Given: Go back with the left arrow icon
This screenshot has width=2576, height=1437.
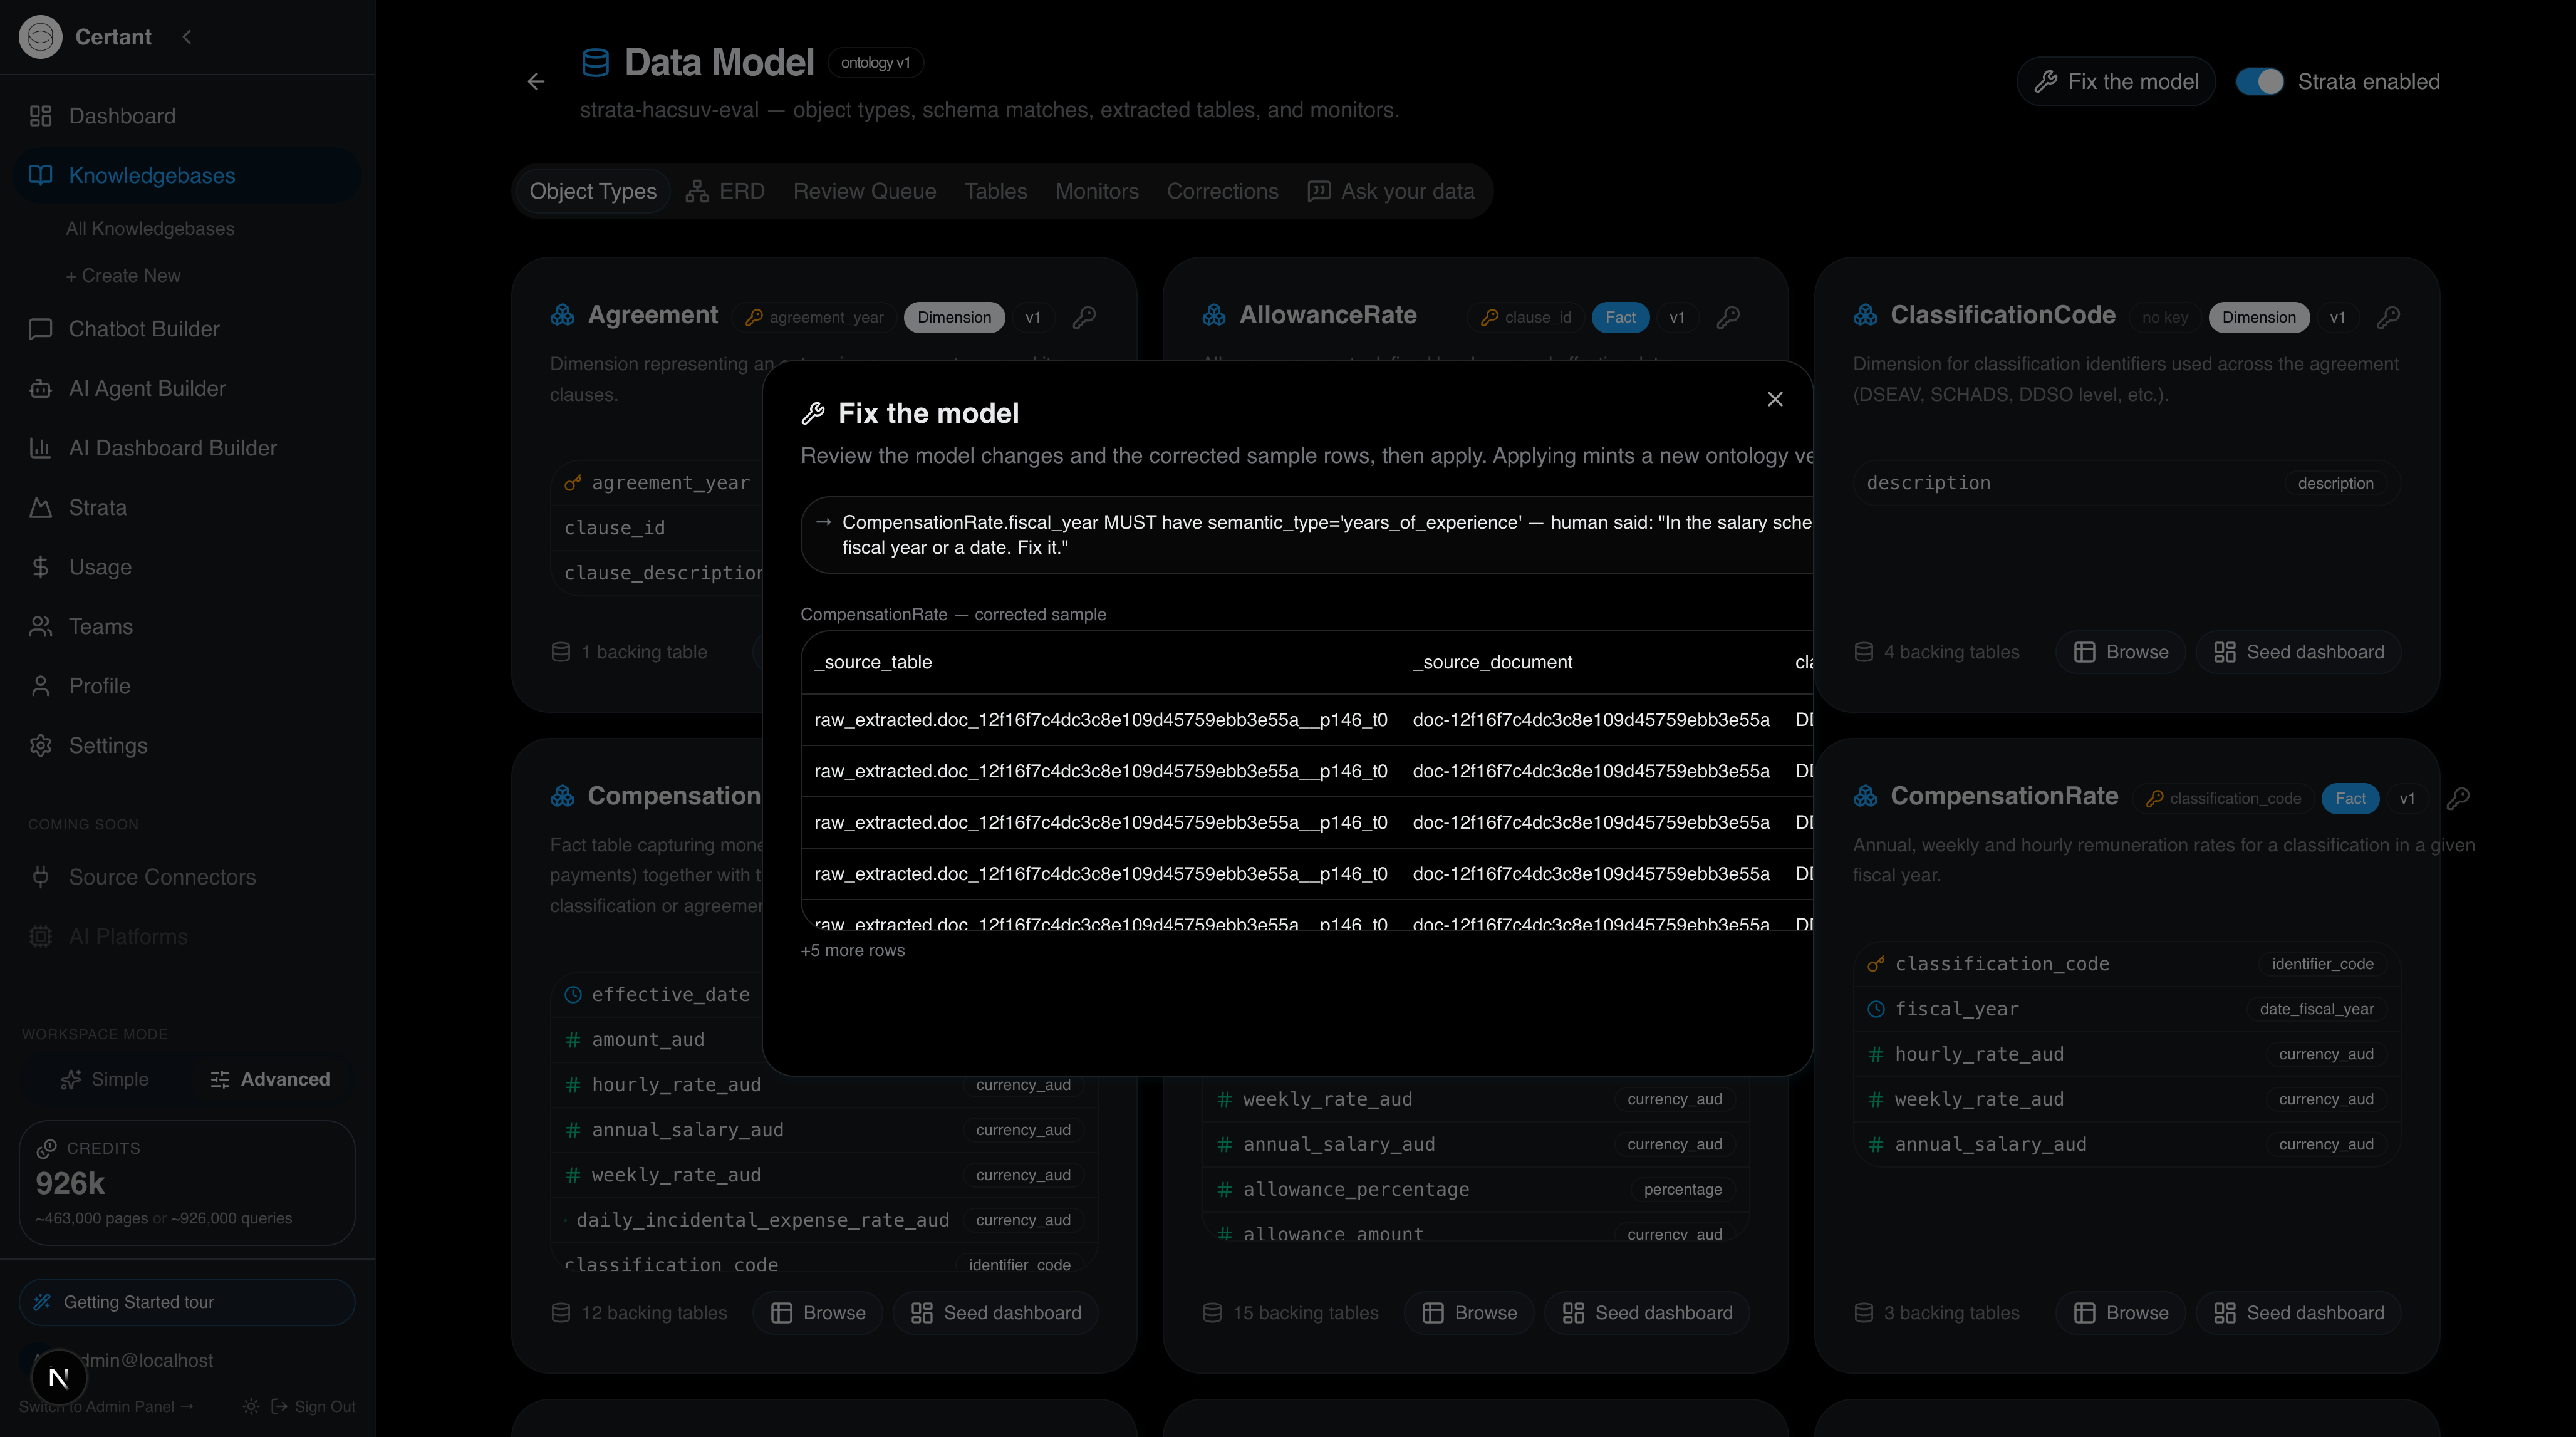Looking at the screenshot, I should (536, 81).
